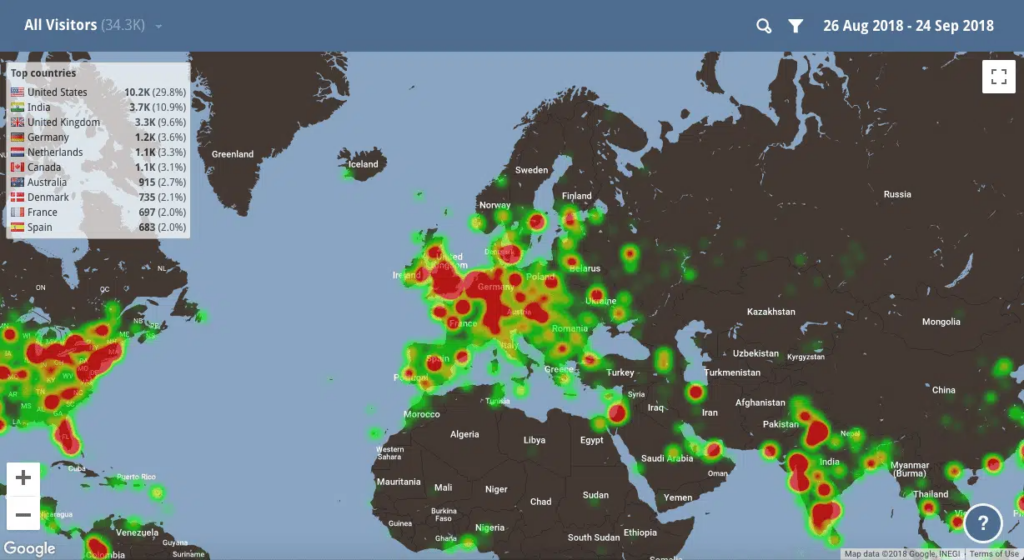Choose Netherlands from top countries
The width and height of the screenshot is (1024, 560).
pyautogui.click(x=55, y=152)
